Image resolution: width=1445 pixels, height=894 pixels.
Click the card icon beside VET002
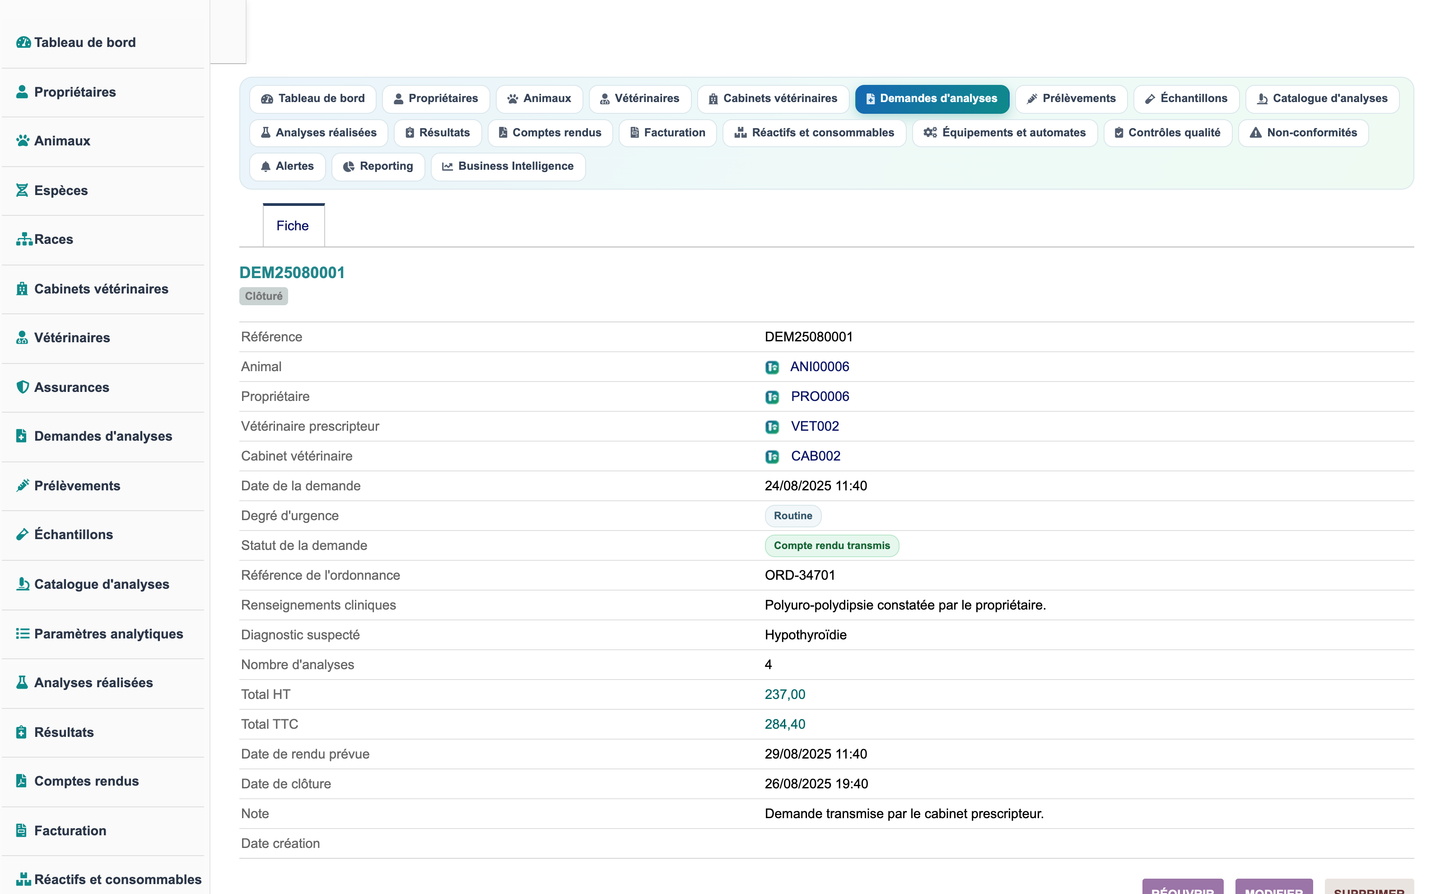pyautogui.click(x=772, y=427)
